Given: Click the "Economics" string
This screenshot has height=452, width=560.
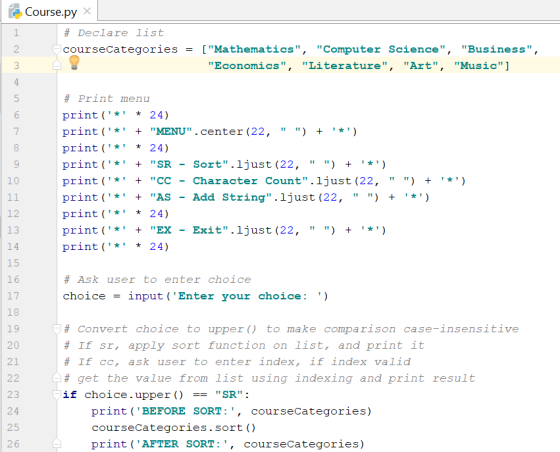Looking at the screenshot, I should [247, 66].
